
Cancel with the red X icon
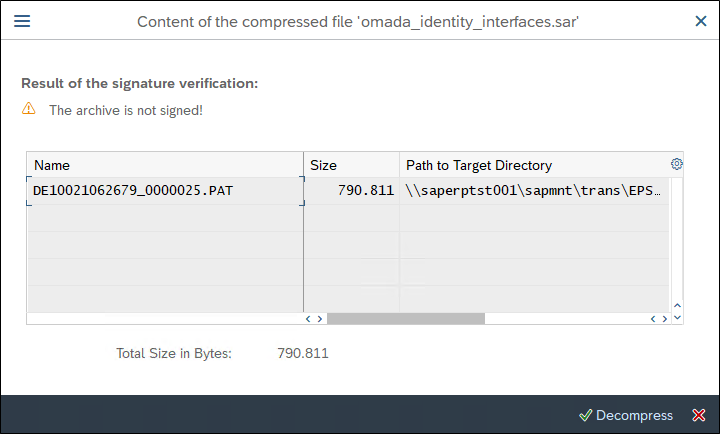pos(699,415)
